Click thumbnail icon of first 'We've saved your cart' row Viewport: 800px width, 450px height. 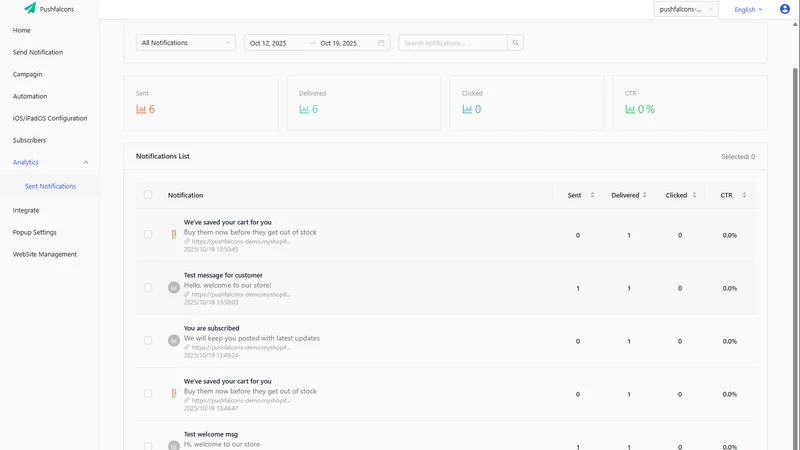[x=174, y=235]
